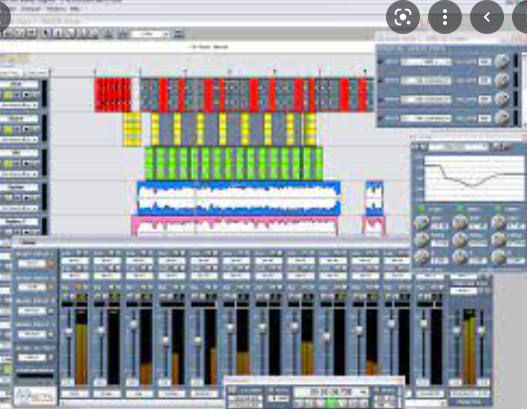Image resolution: width=527 pixels, height=409 pixels.
Task: Open the first row selector in the top-right panel
Action: pyautogui.click(x=426, y=62)
